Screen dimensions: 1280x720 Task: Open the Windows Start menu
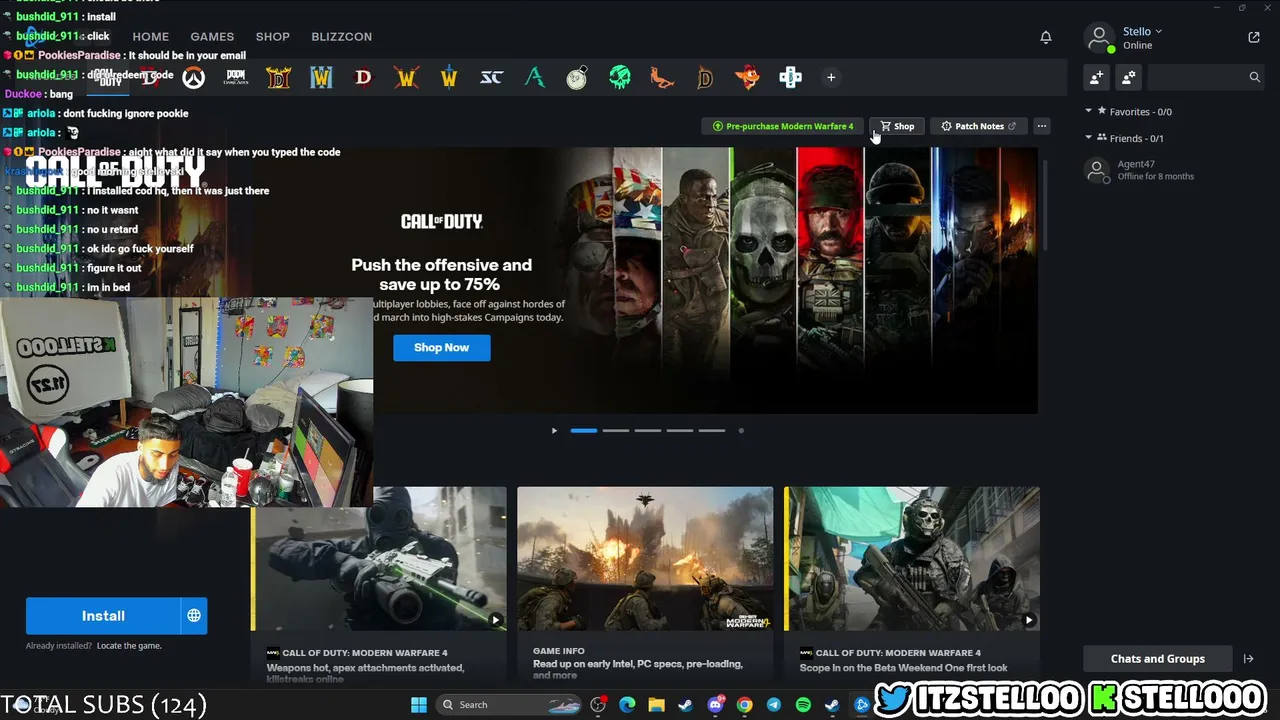(x=419, y=705)
